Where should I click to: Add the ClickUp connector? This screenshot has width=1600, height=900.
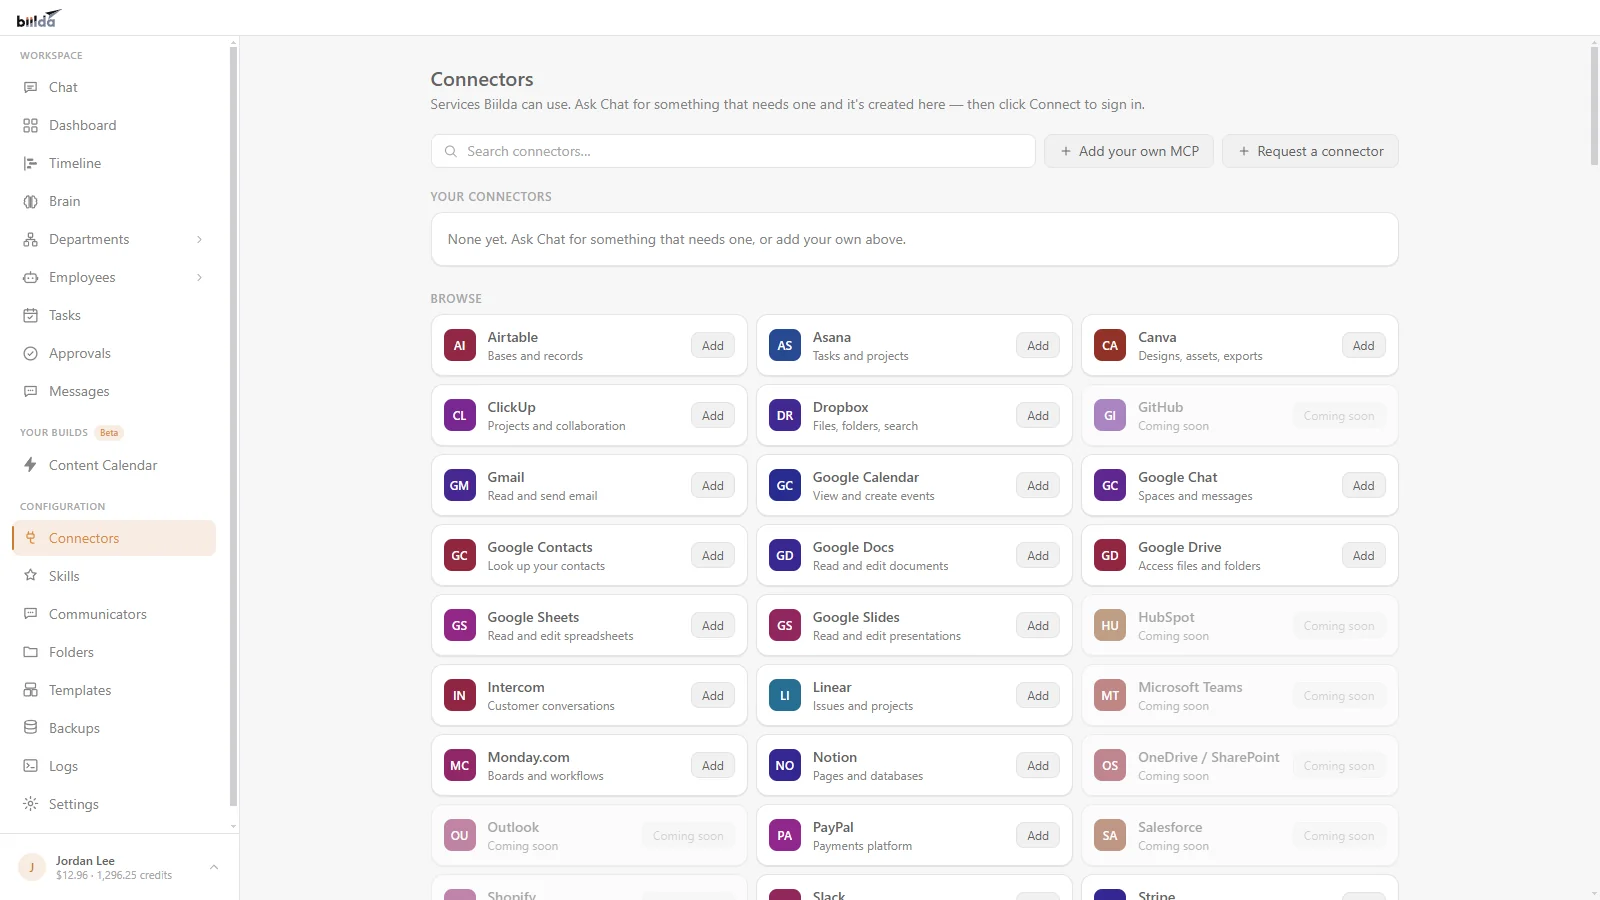[x=713, y=415]
